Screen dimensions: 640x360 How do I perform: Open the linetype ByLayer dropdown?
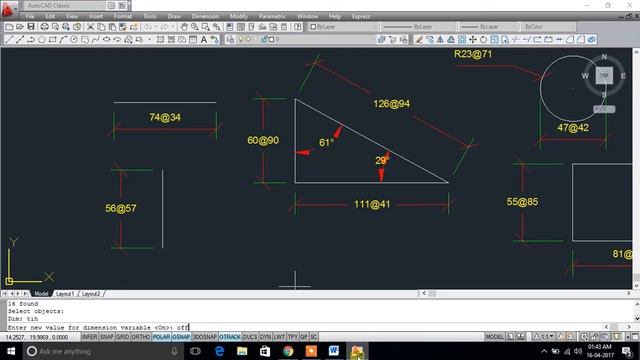coord(418,27)
